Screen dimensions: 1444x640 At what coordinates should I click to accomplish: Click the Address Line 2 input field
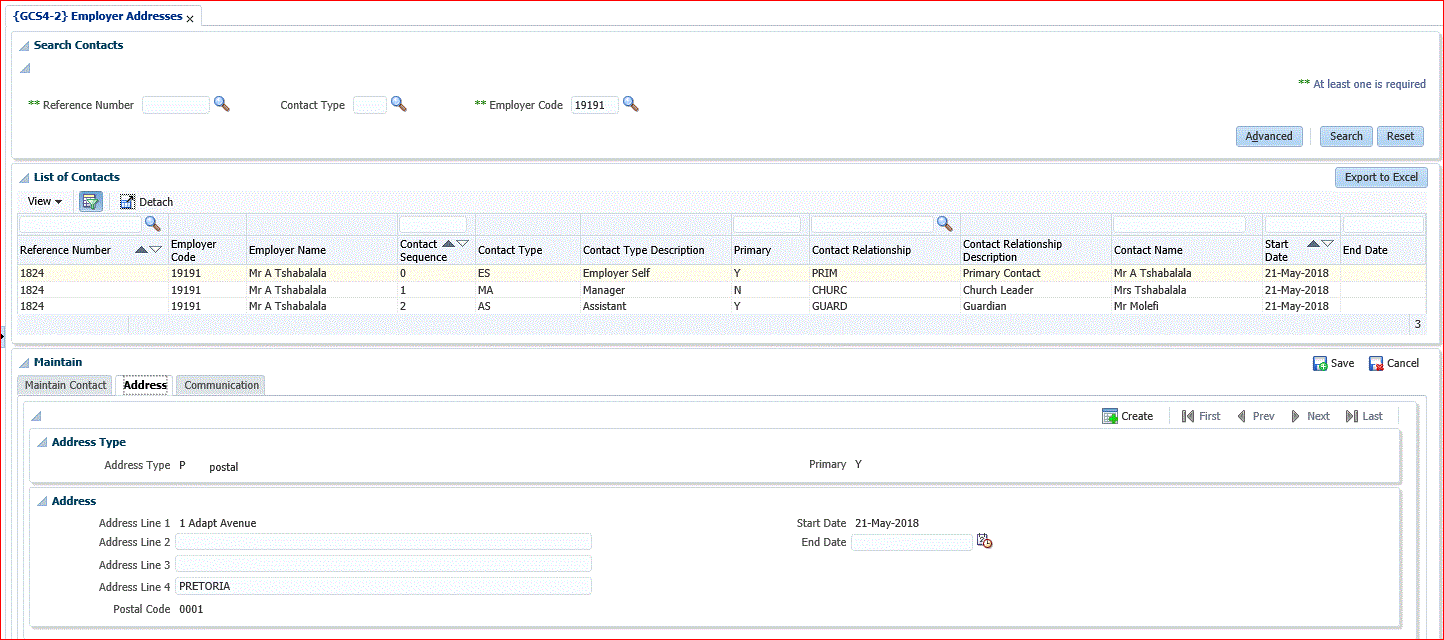coord(384,542)
